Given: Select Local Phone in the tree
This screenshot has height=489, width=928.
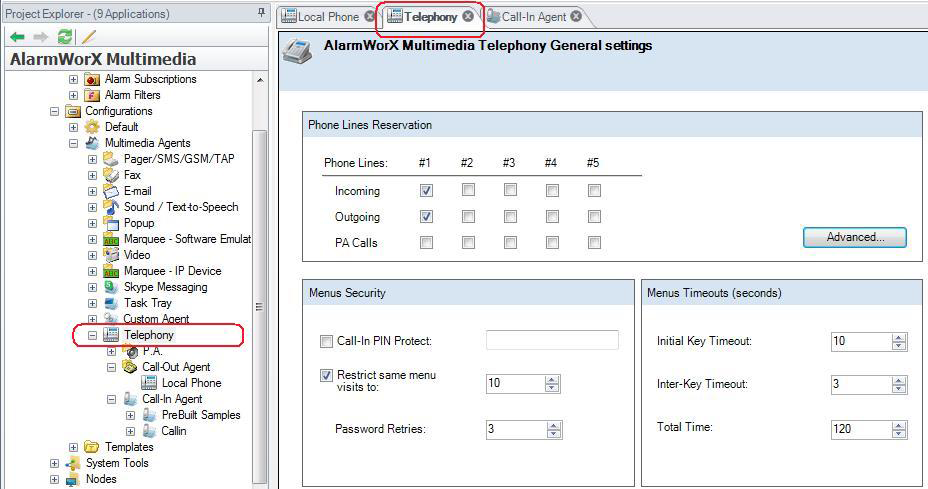Looking at the screenshot, I should click(191, 383).
